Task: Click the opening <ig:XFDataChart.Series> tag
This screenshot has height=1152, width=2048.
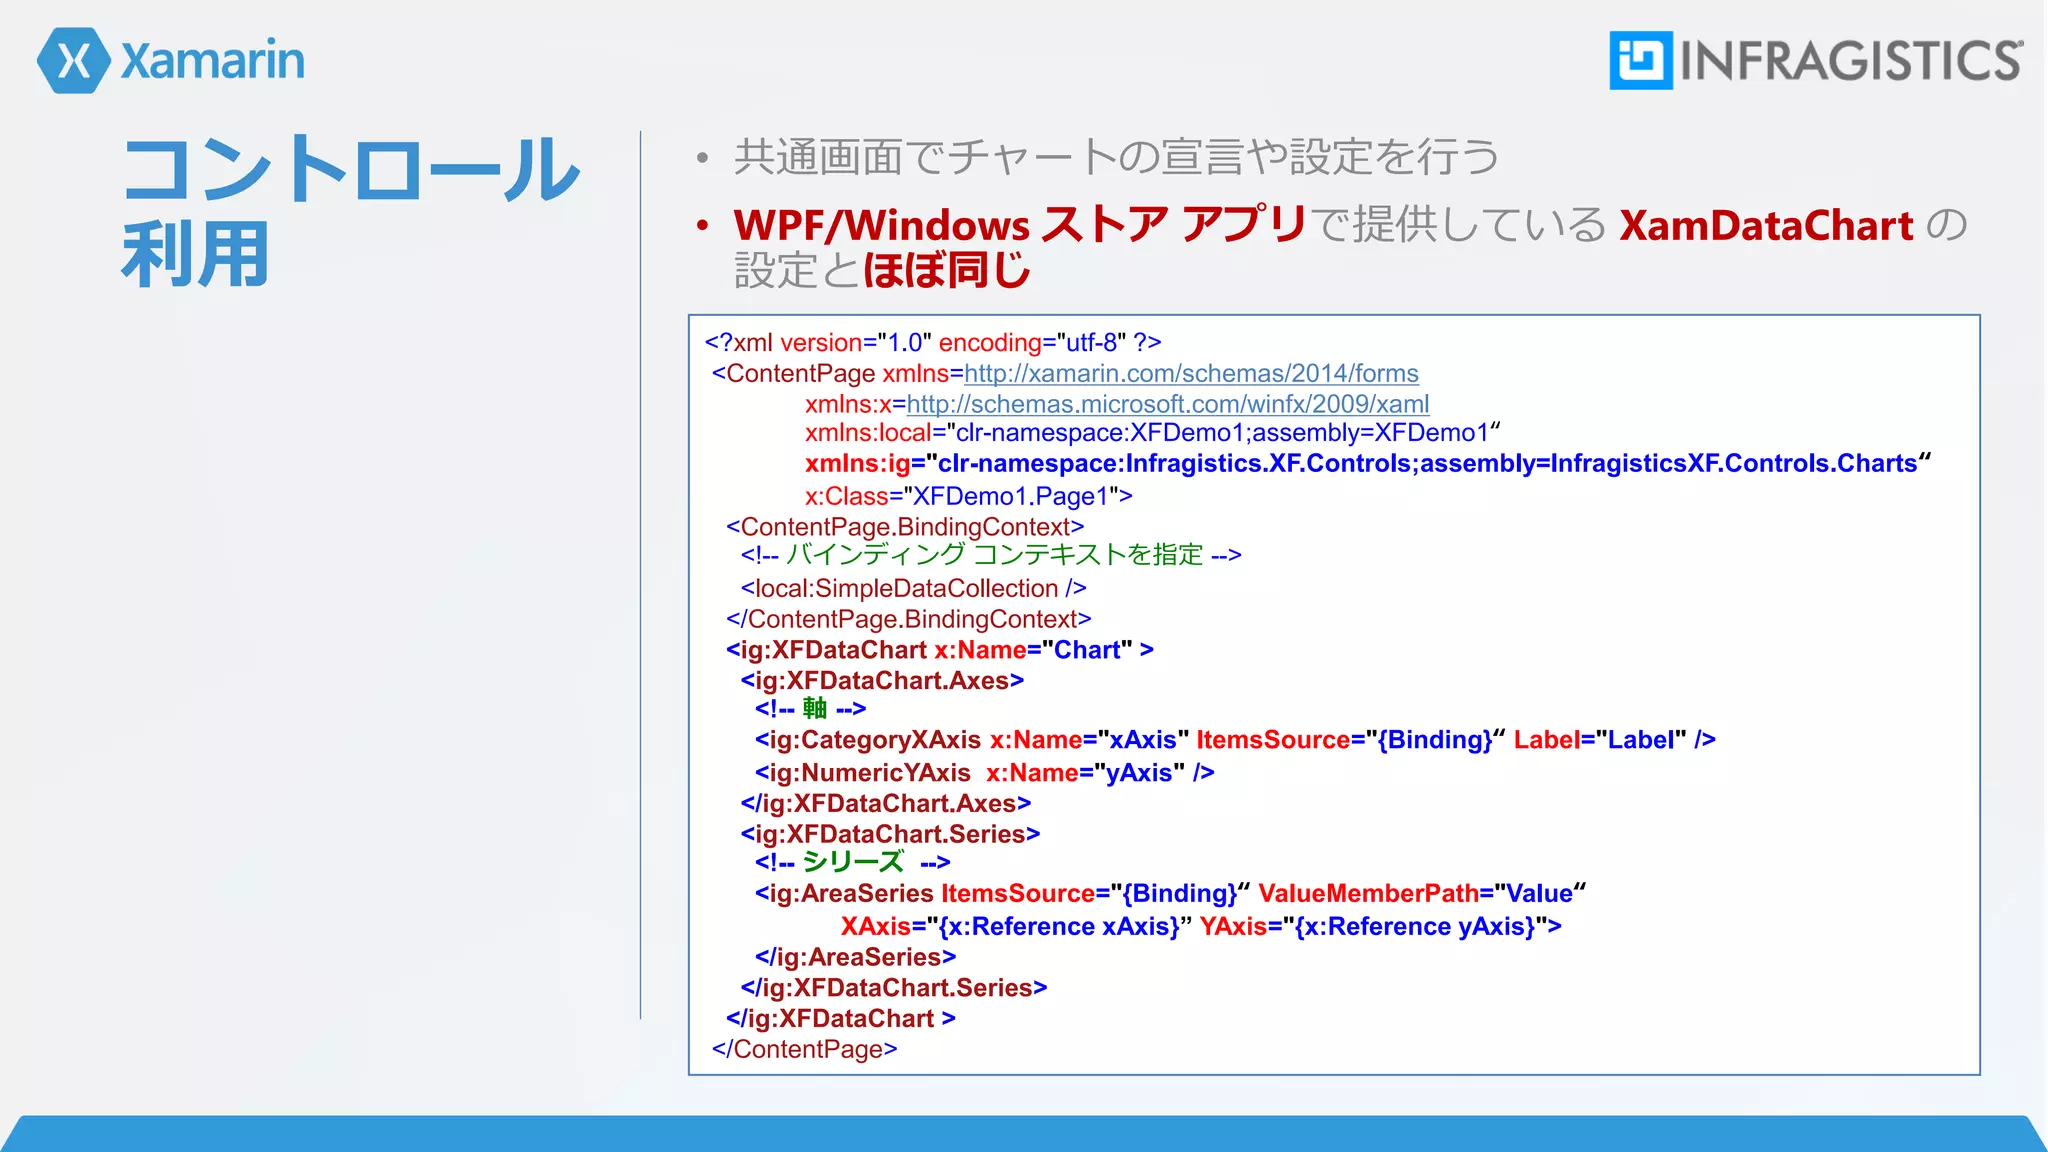Action: coord(890,834)
